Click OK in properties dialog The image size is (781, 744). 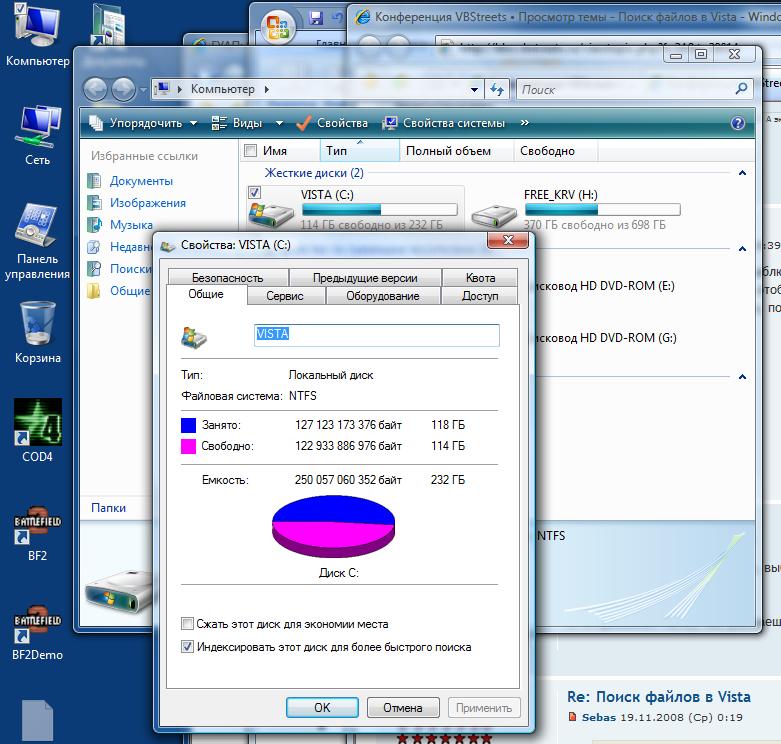322,707
